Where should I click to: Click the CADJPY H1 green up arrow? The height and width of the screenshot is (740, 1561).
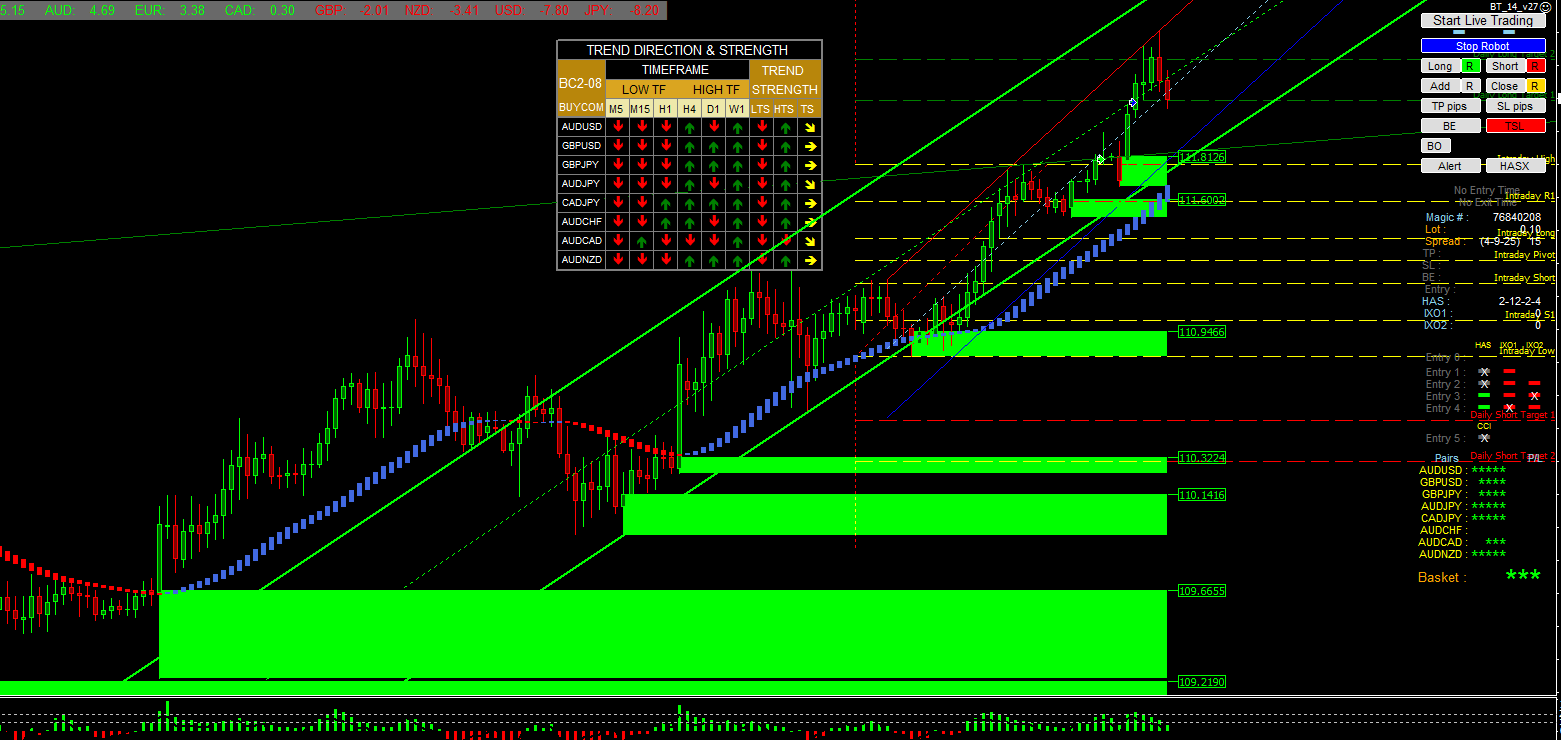[x=665, y=203]
